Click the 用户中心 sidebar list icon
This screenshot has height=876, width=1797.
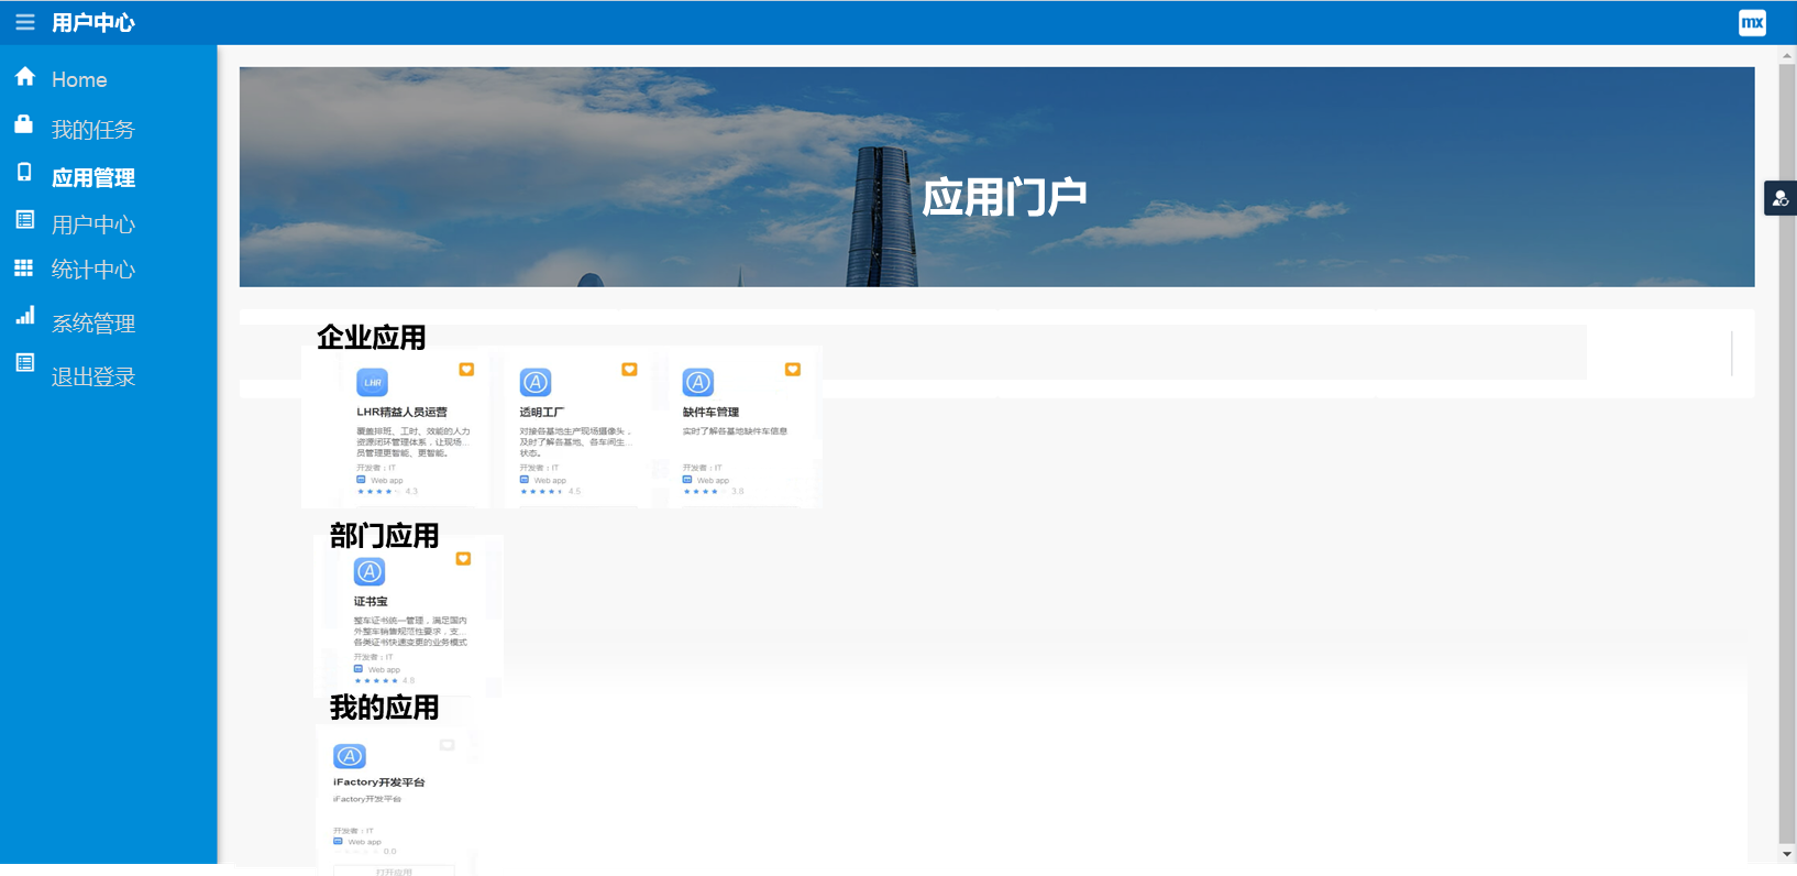pos(25,220)
